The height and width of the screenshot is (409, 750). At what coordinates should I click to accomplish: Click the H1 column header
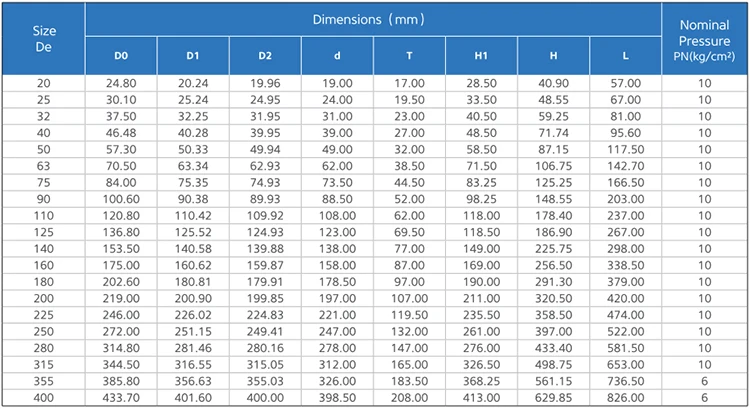pos(481,54)
